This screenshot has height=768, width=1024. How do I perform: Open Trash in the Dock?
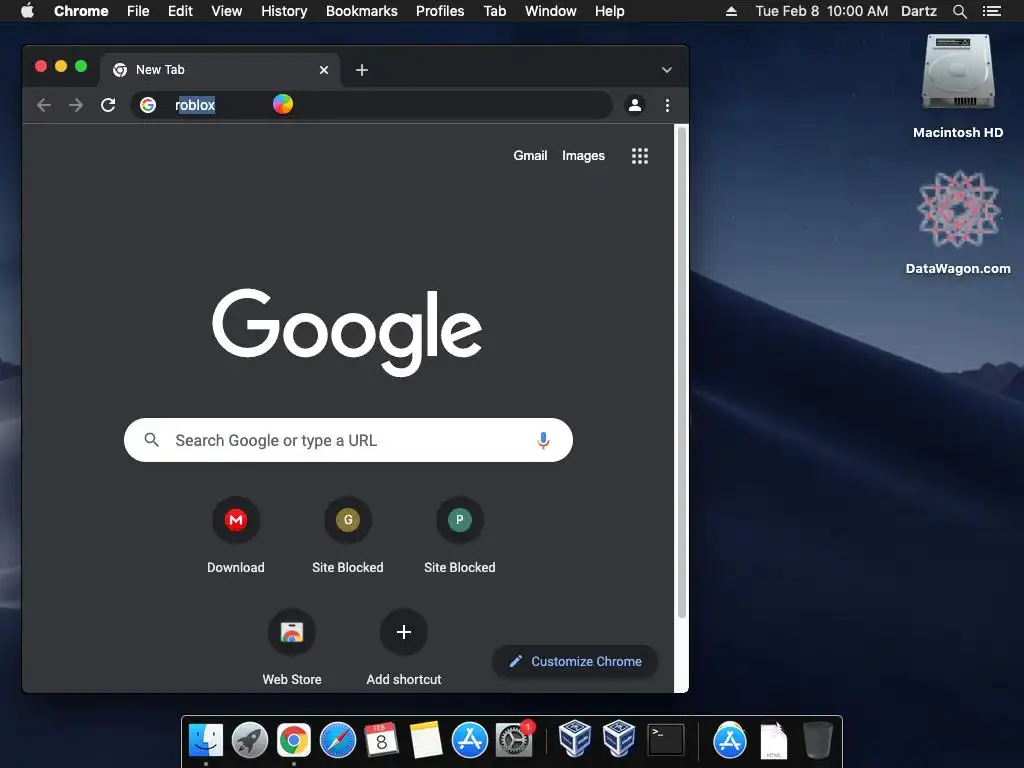coord(818,741)
